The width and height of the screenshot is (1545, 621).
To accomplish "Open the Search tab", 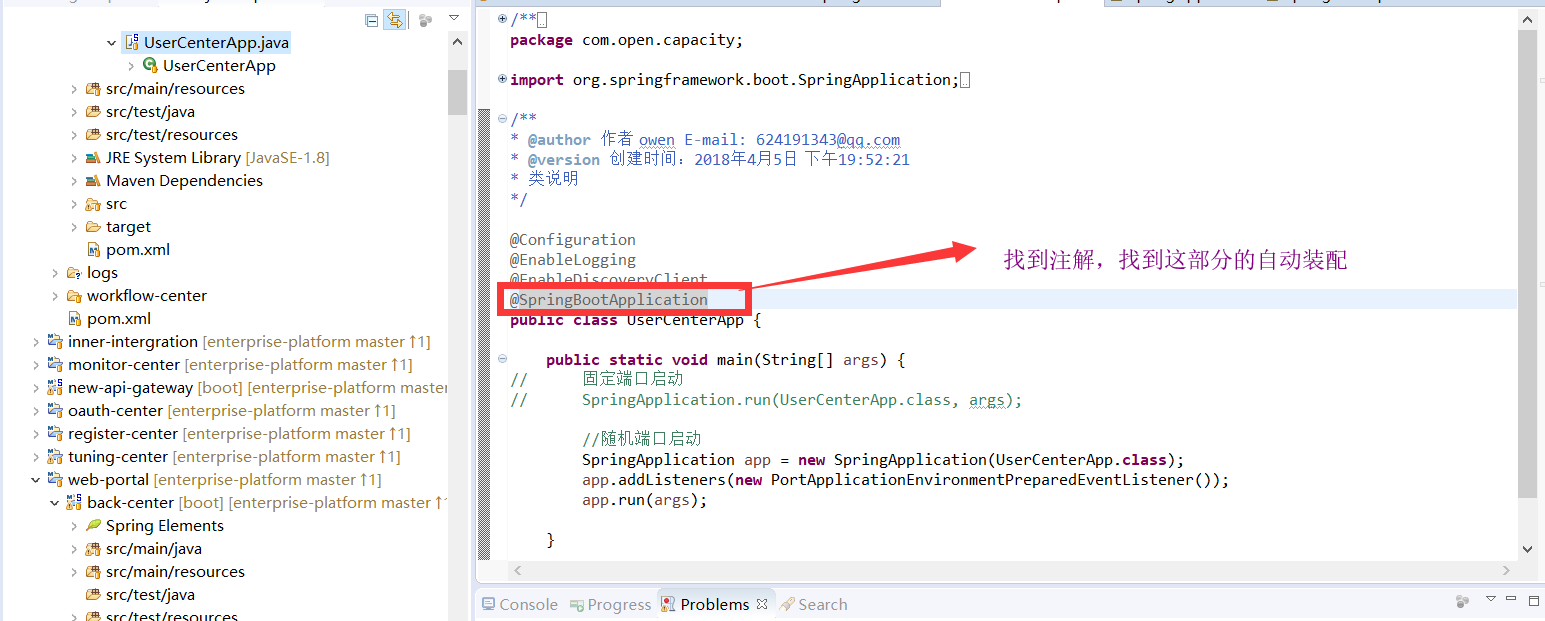I will [x=813, y=604].
